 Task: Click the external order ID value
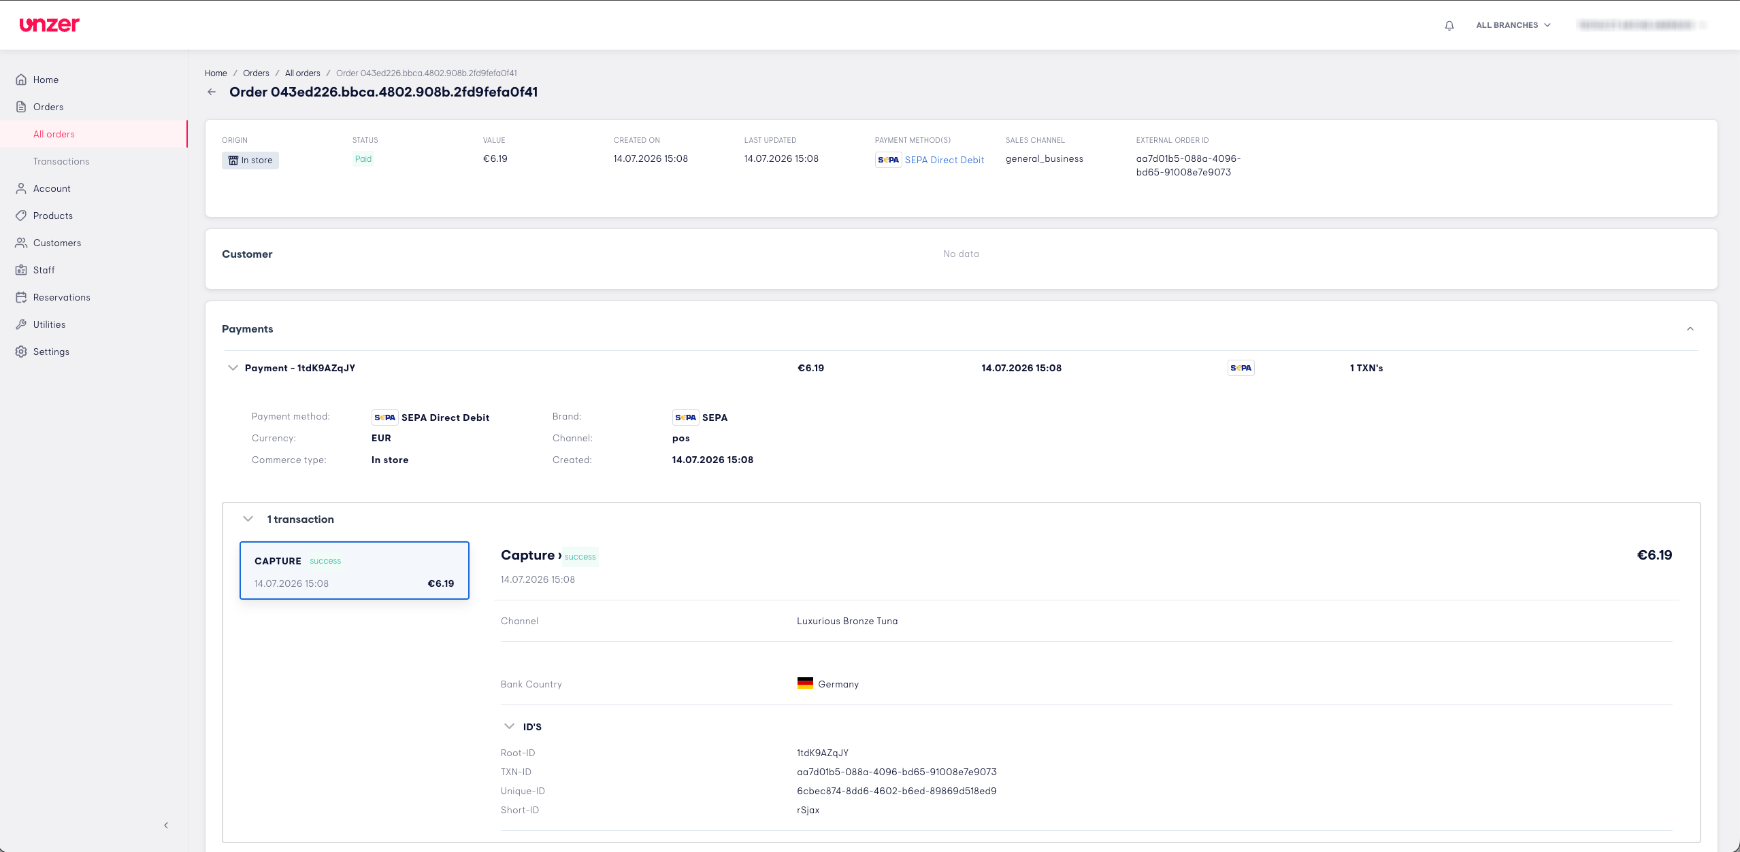[1188, 165]
